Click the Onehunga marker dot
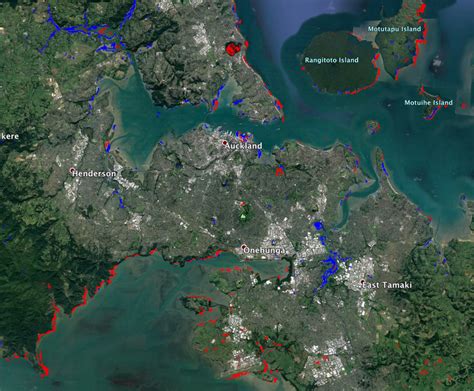The width and height of the screenshot is (474, 391). point(244,247)
